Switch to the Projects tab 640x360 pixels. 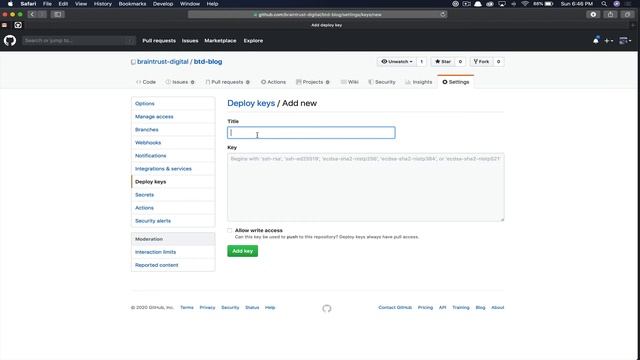click(x=313, y=82)
